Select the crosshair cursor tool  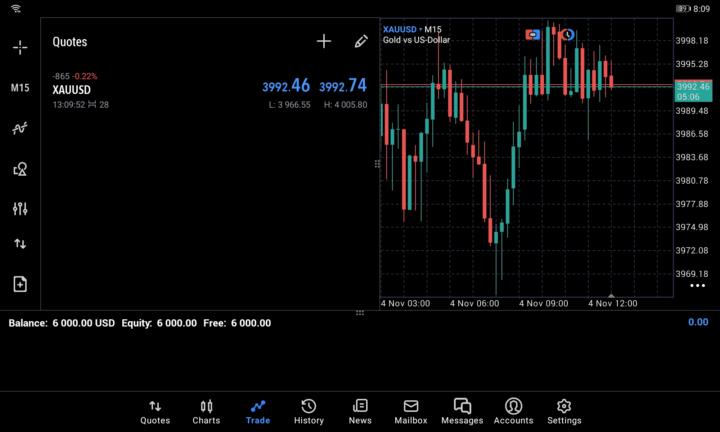pos(20,47)
